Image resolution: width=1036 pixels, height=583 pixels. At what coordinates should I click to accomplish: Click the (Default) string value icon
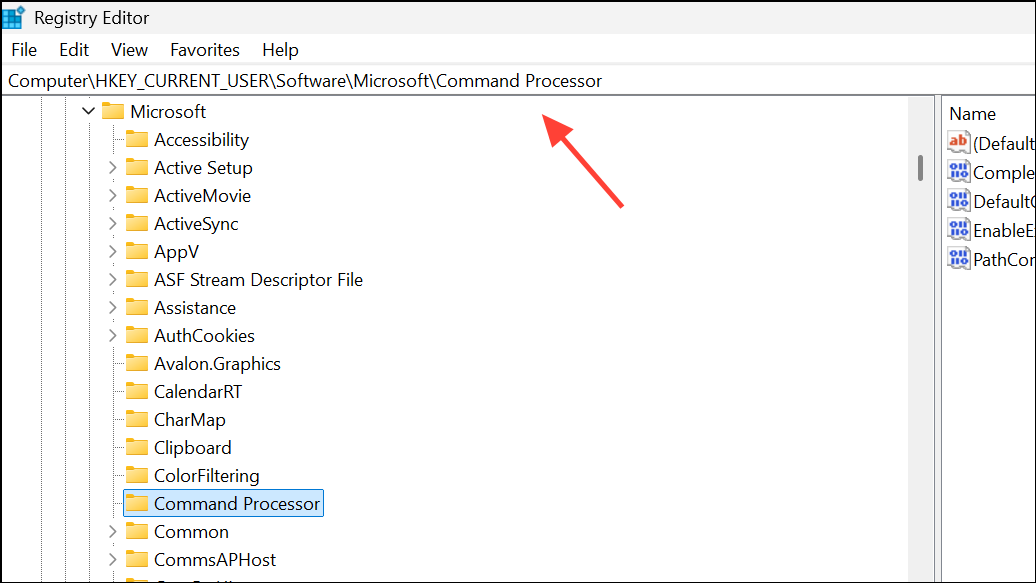[x=959, y=142]
